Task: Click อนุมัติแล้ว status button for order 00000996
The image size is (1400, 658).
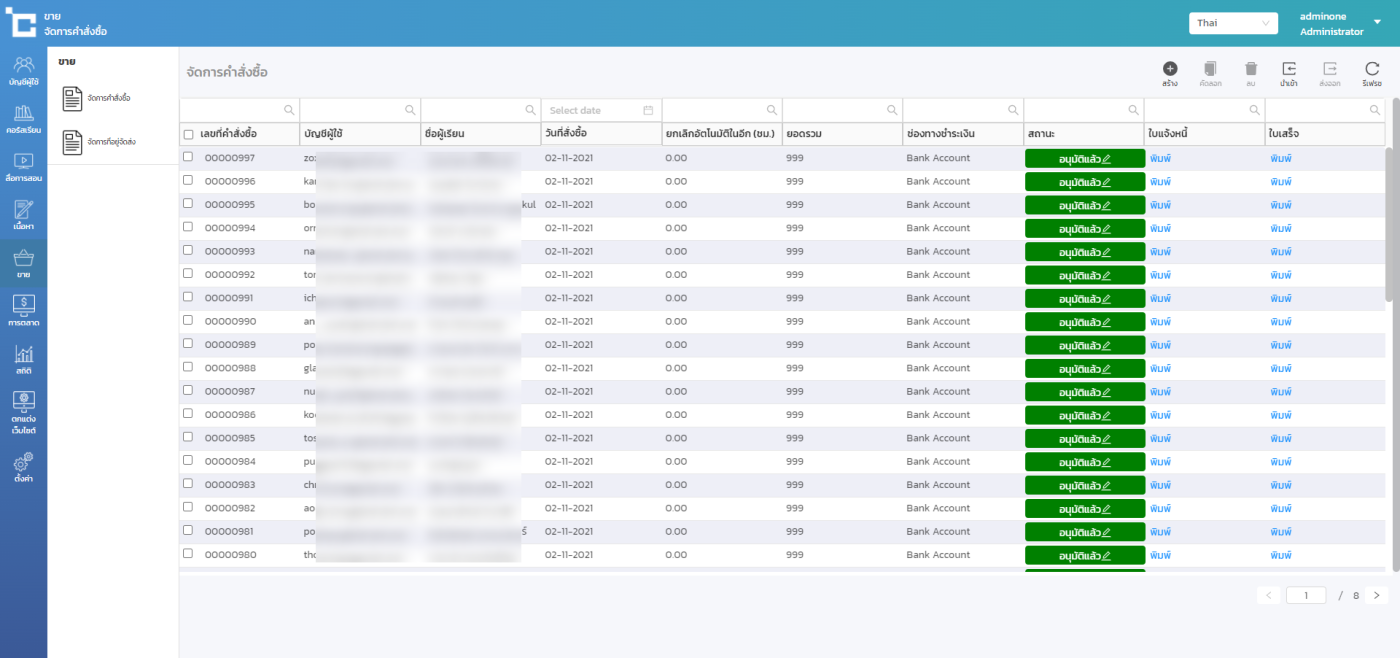Action: click(1084, 182)
